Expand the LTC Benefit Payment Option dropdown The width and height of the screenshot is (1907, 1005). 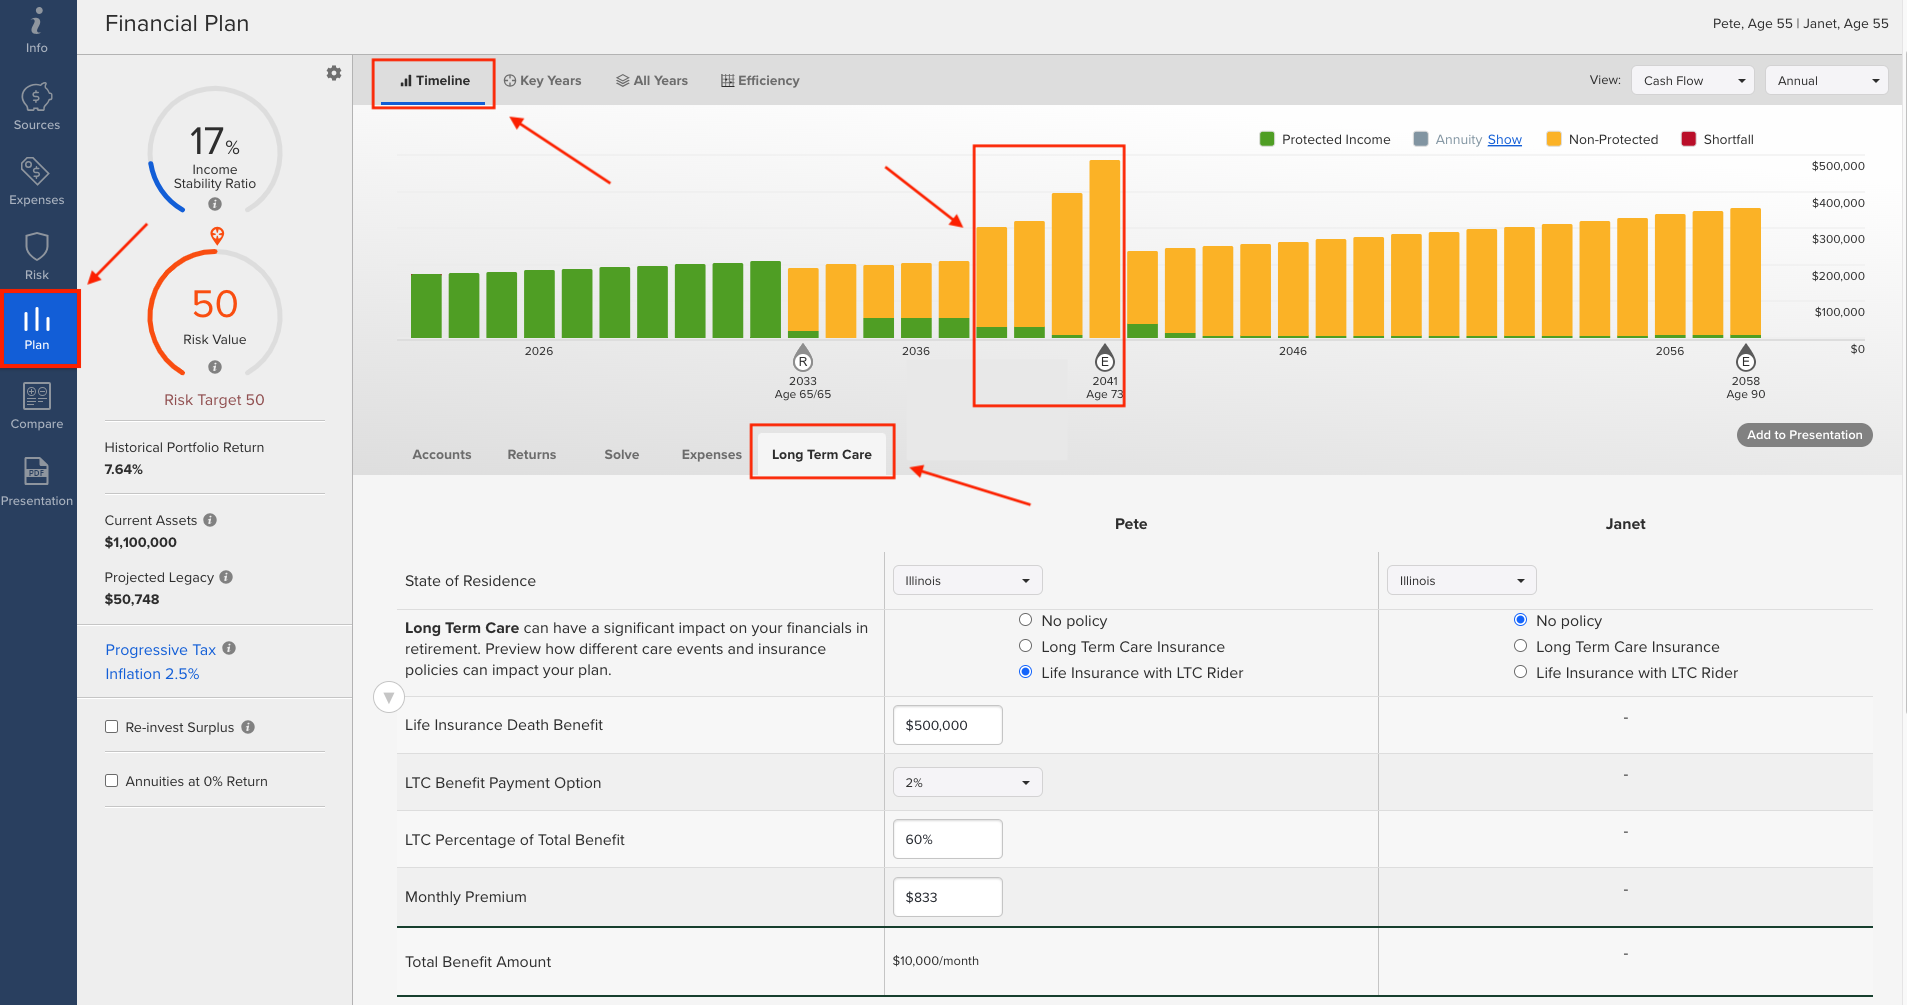(967, 782)
